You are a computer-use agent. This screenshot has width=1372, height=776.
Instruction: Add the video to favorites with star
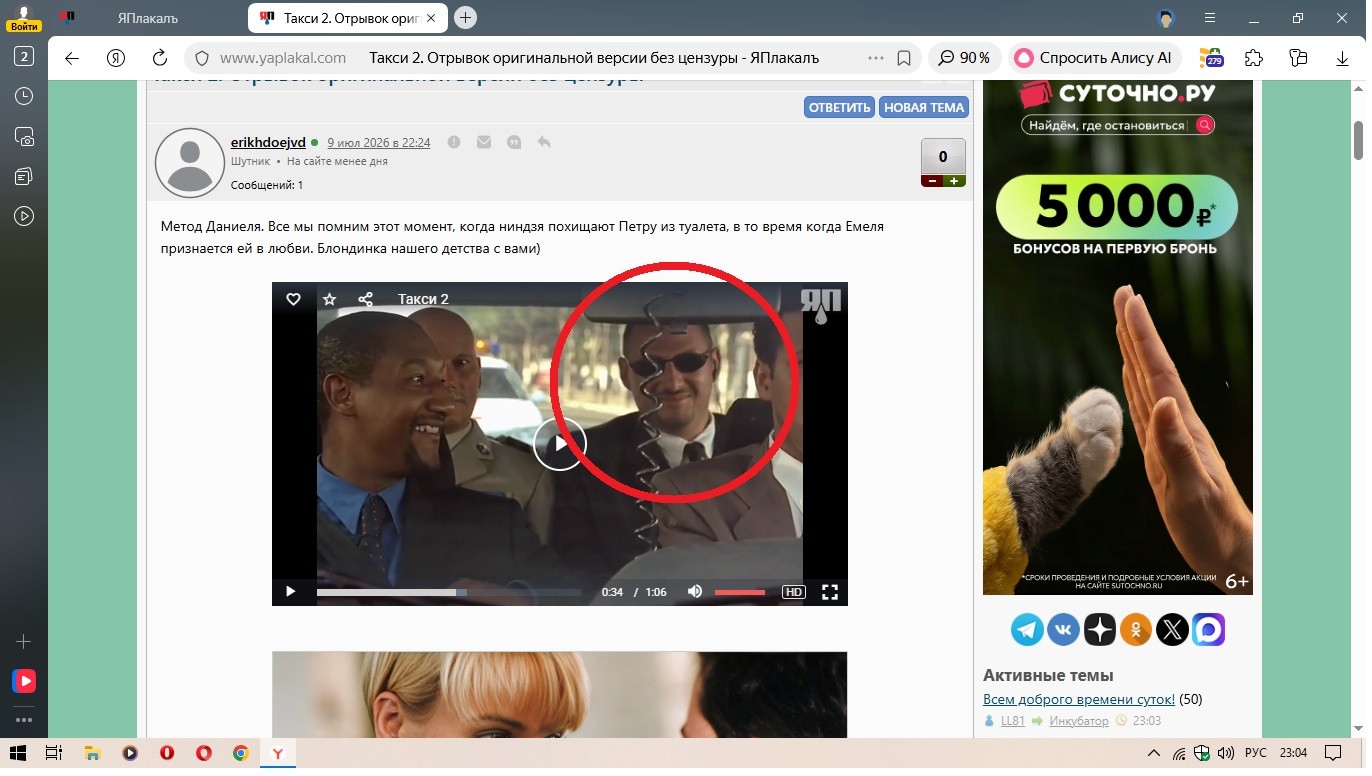(329, 299)
